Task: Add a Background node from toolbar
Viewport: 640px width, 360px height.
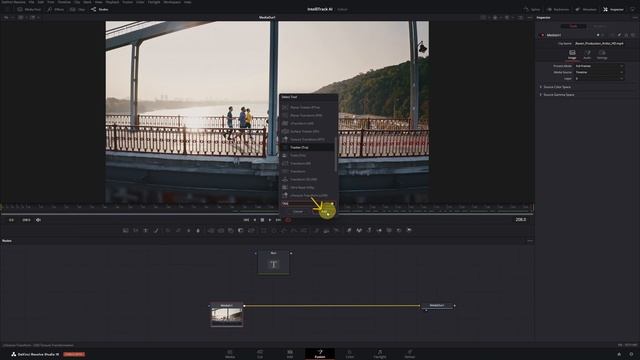Action: 126,231
